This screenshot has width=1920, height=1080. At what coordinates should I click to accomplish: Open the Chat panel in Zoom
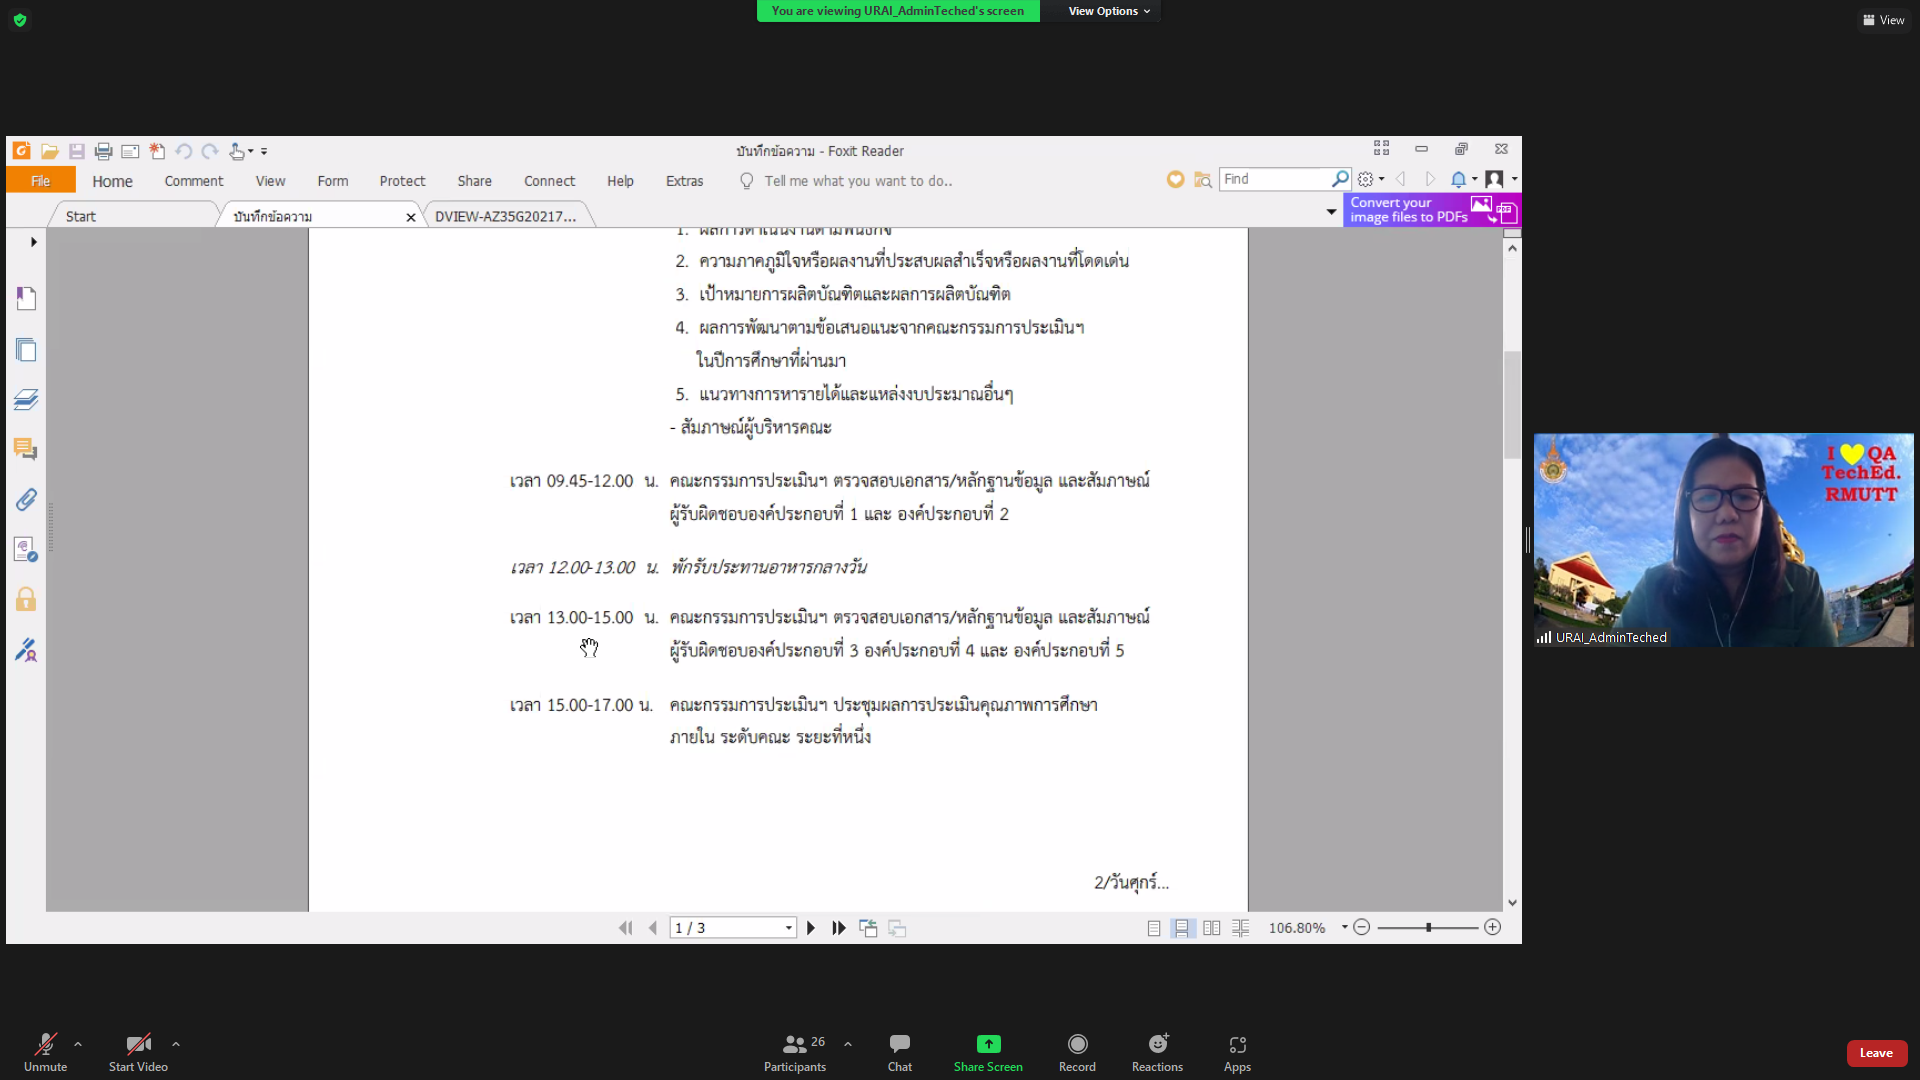899,1052
